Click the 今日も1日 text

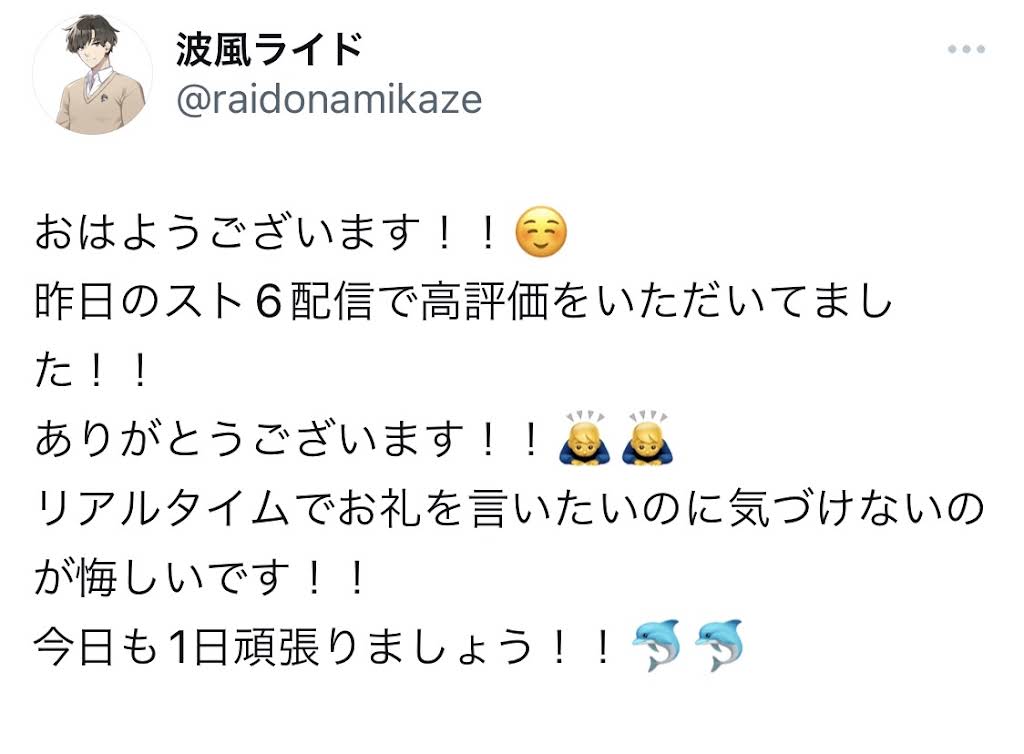tap(131, 646)
